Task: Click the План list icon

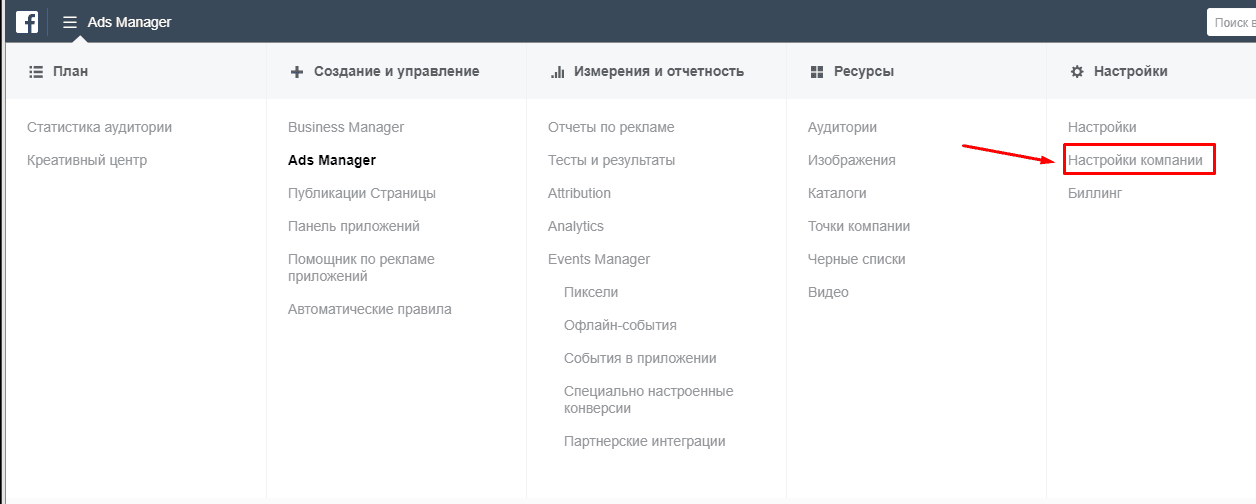Action: pos(36,72)
